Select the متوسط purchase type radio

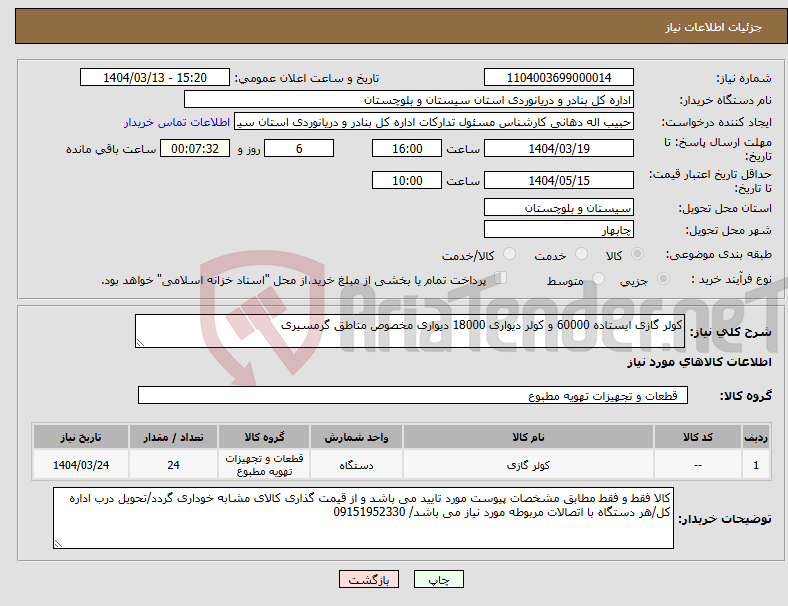pyautogui.click(x=599, y=278)
